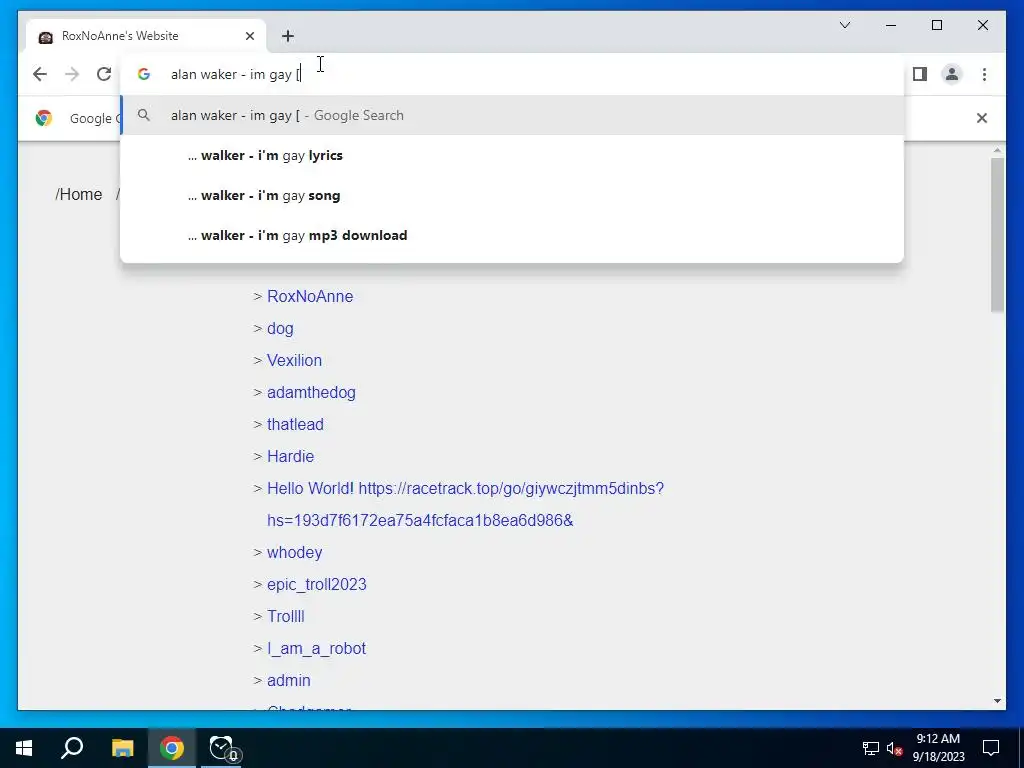This screenshot has width=1024, height=768.
Task: Click the page vertical scrollbar thumb
Action: (x=997, y=234)
